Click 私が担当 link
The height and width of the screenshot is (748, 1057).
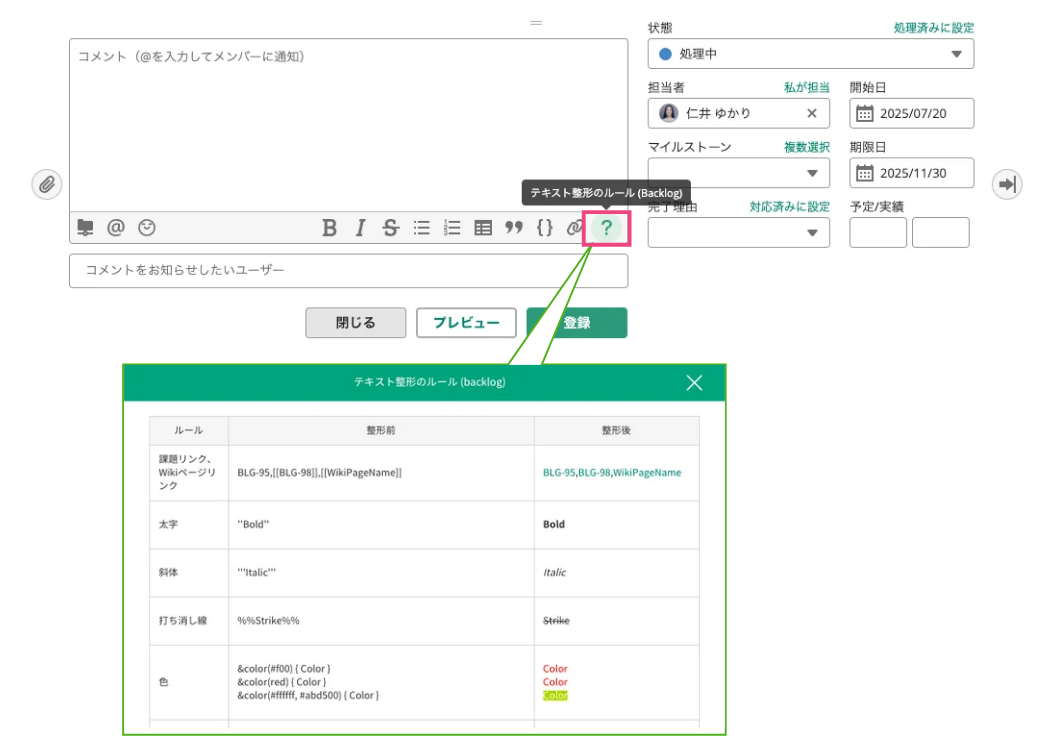[806, 88]
